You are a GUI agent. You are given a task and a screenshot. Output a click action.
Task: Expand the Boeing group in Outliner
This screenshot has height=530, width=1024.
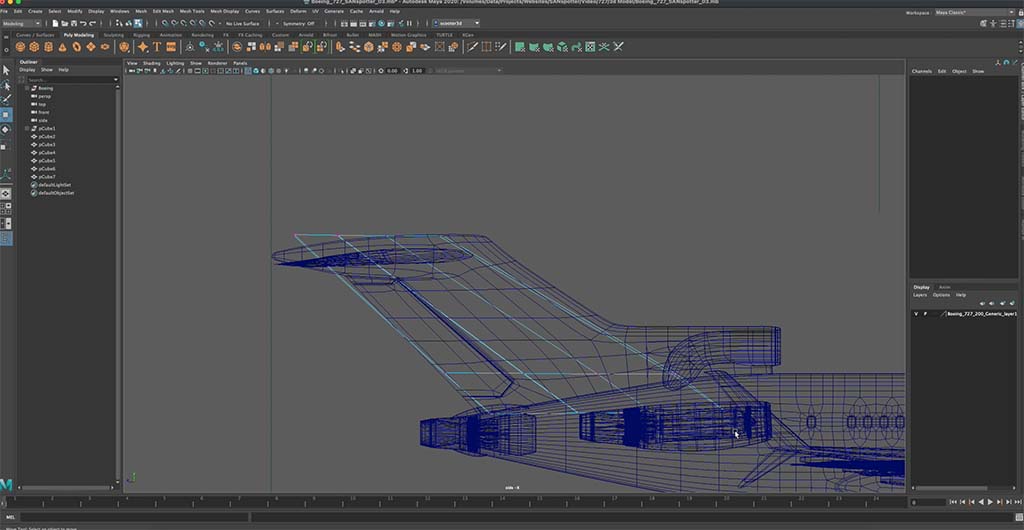point(28,88)
